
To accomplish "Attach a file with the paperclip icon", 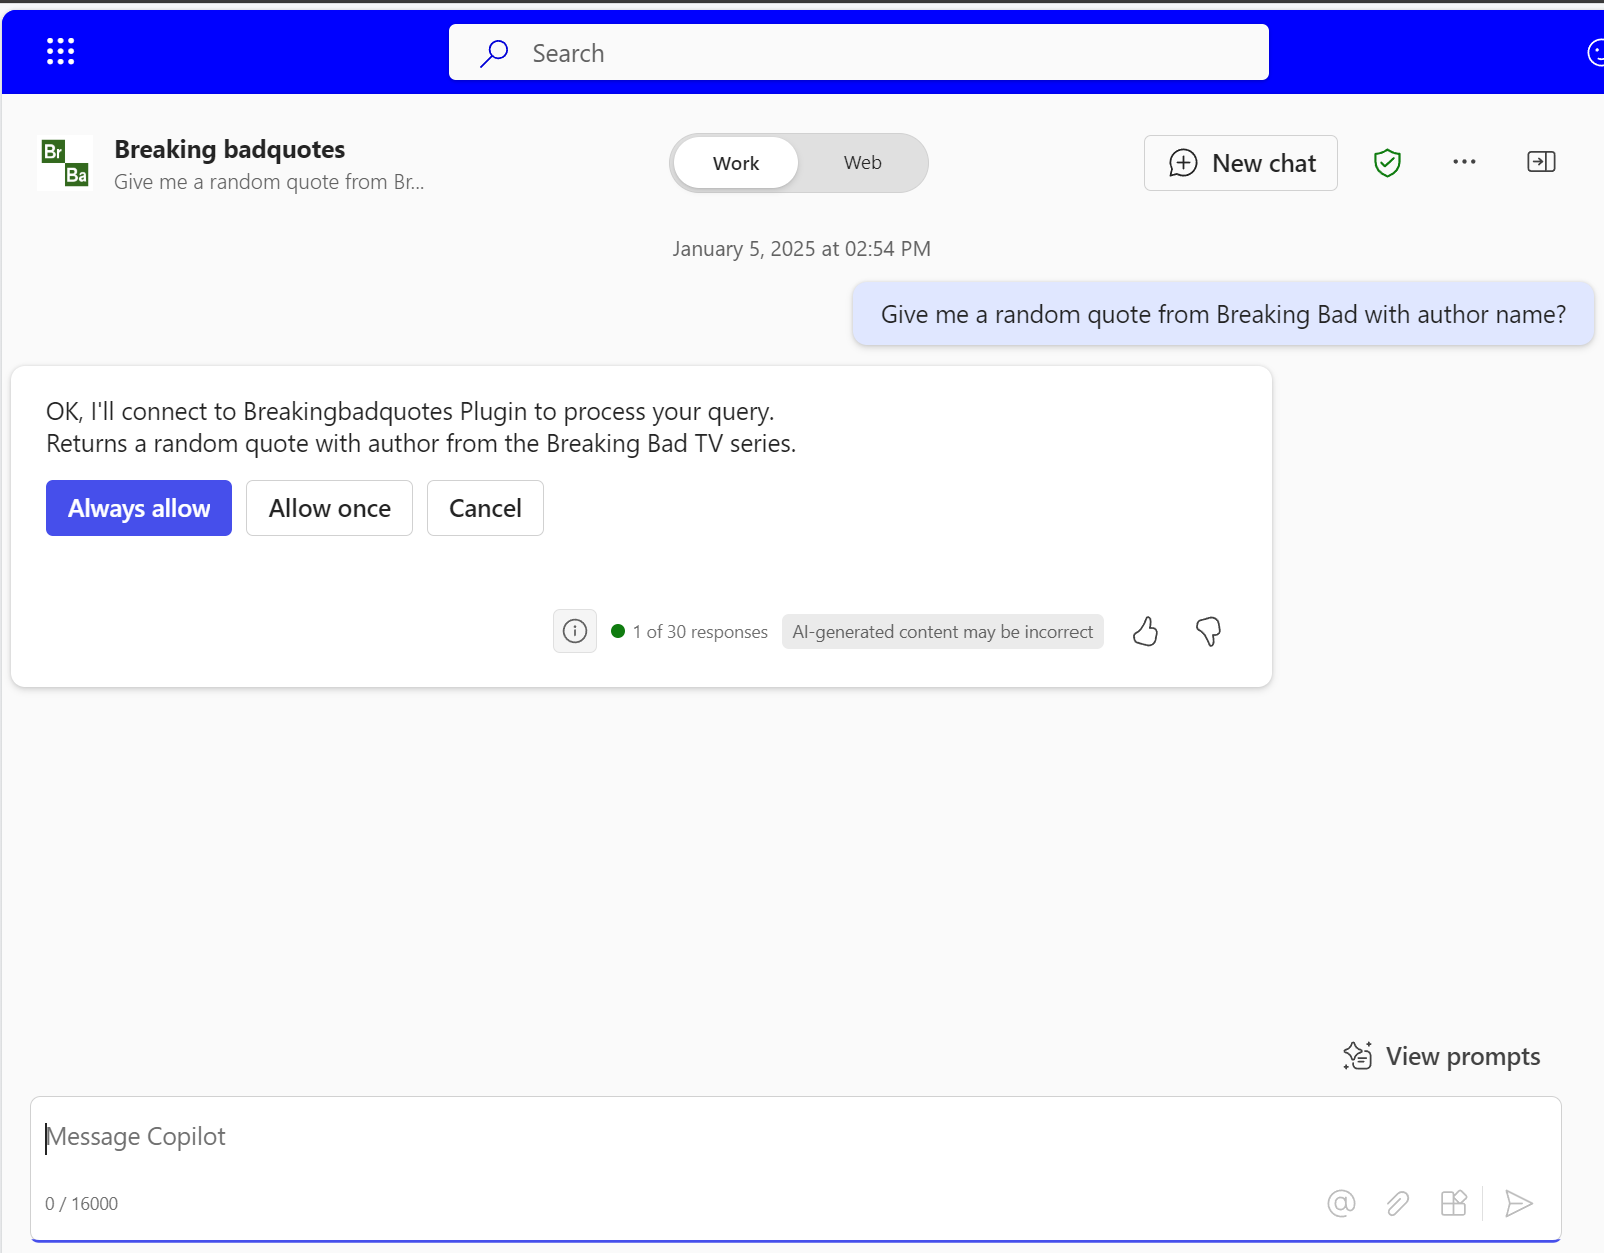I will click(x=1398, y=1203).
